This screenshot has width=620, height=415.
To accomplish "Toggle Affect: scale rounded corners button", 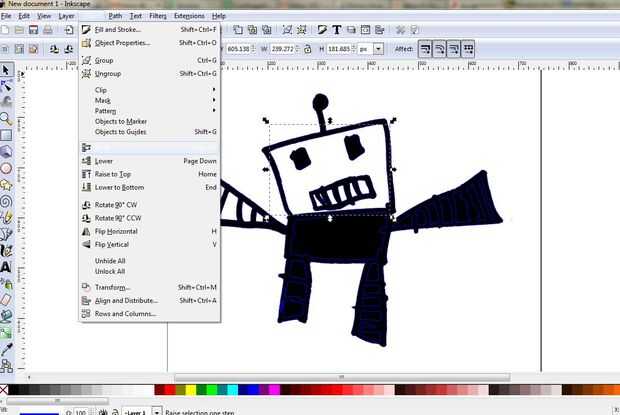I will (x=439, y=49).
